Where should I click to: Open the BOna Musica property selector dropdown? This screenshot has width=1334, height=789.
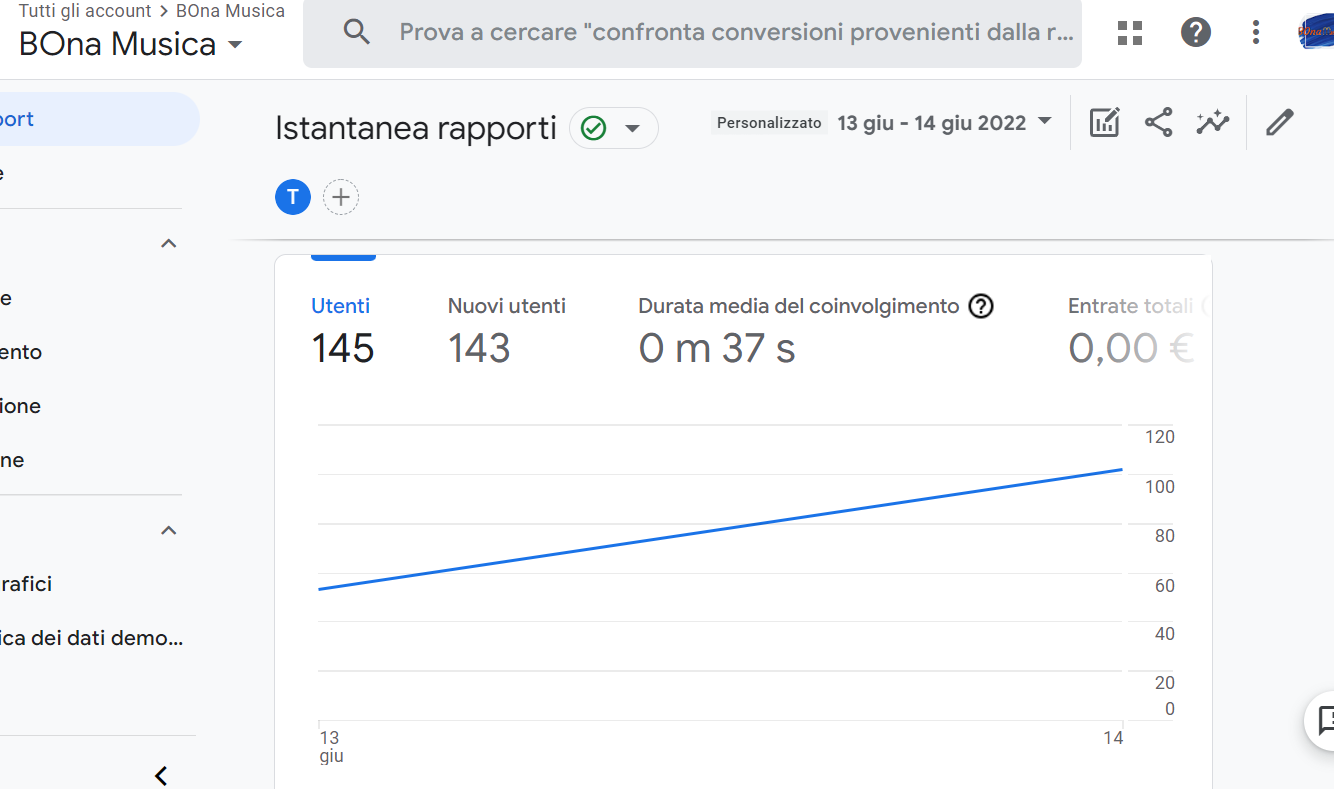131,44
